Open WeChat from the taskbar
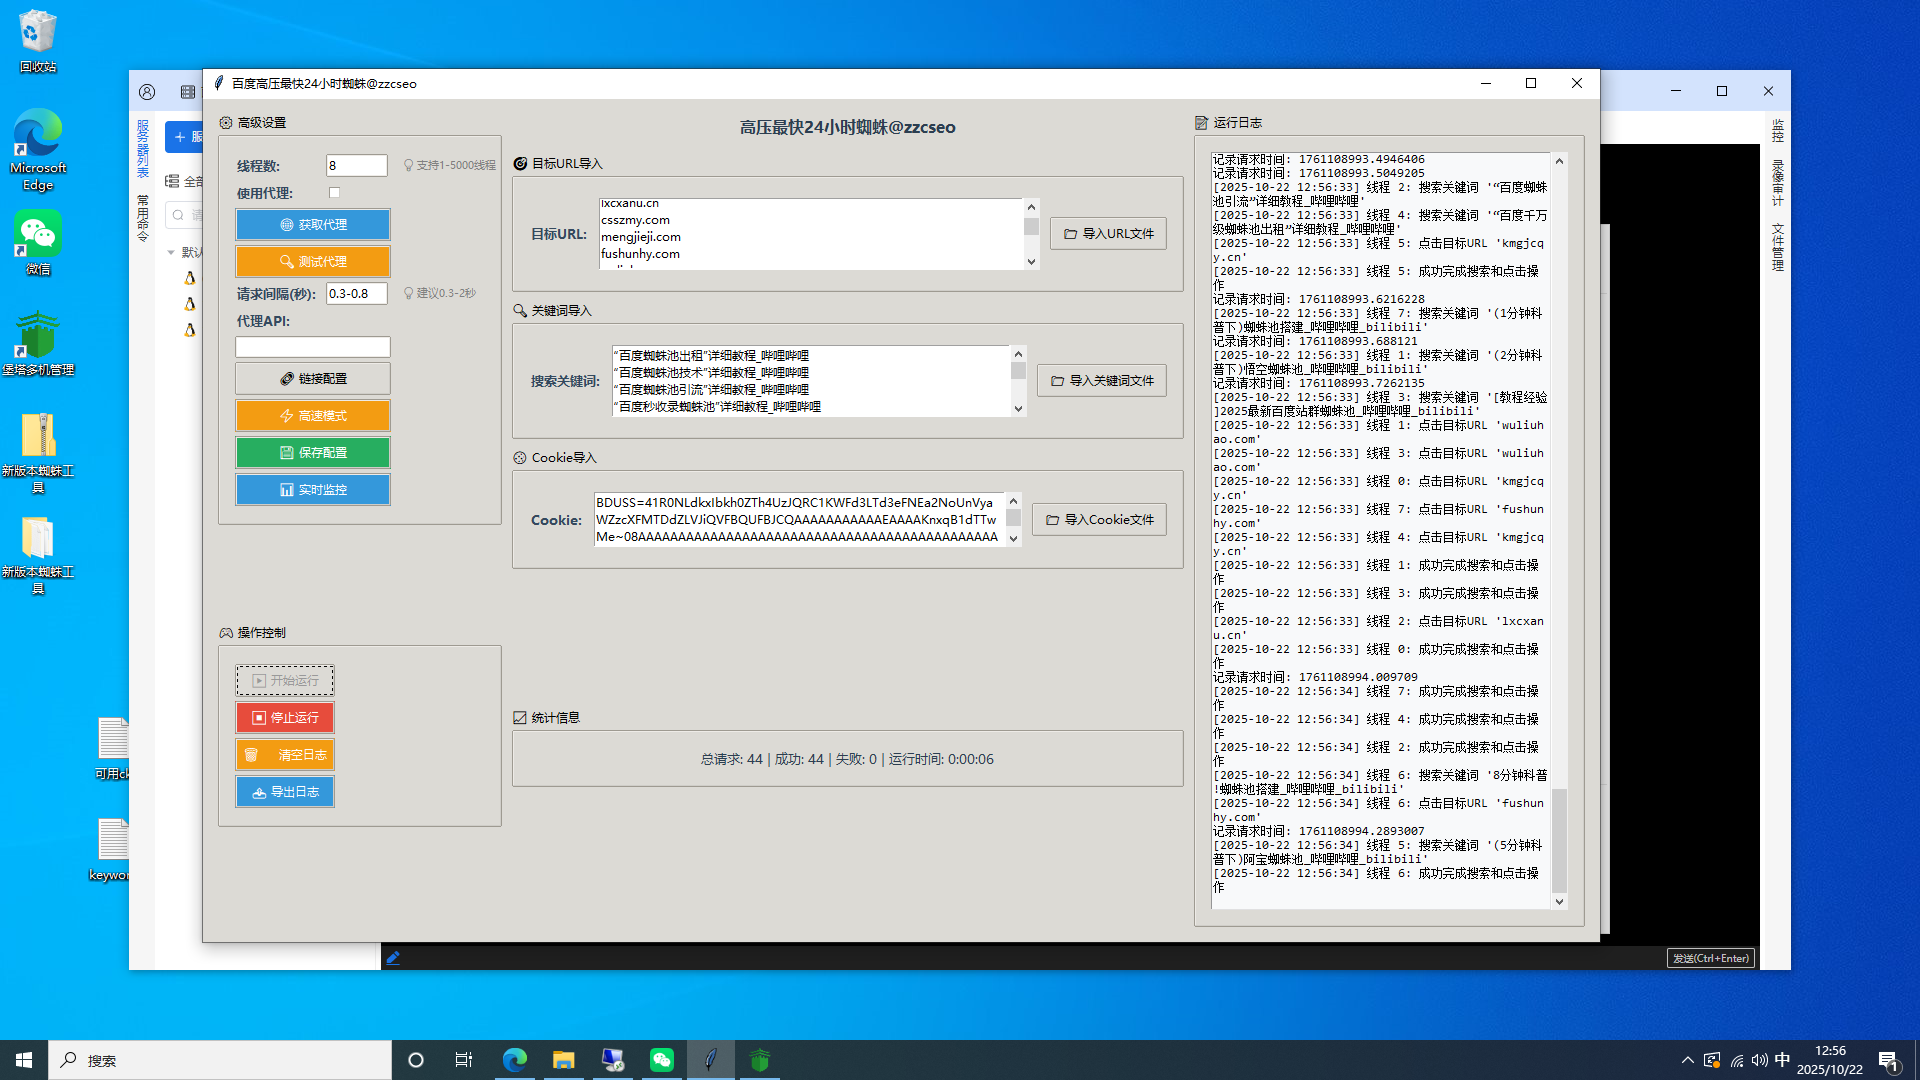The width and height of the screenshot is (1920, 1080). 662,1060
